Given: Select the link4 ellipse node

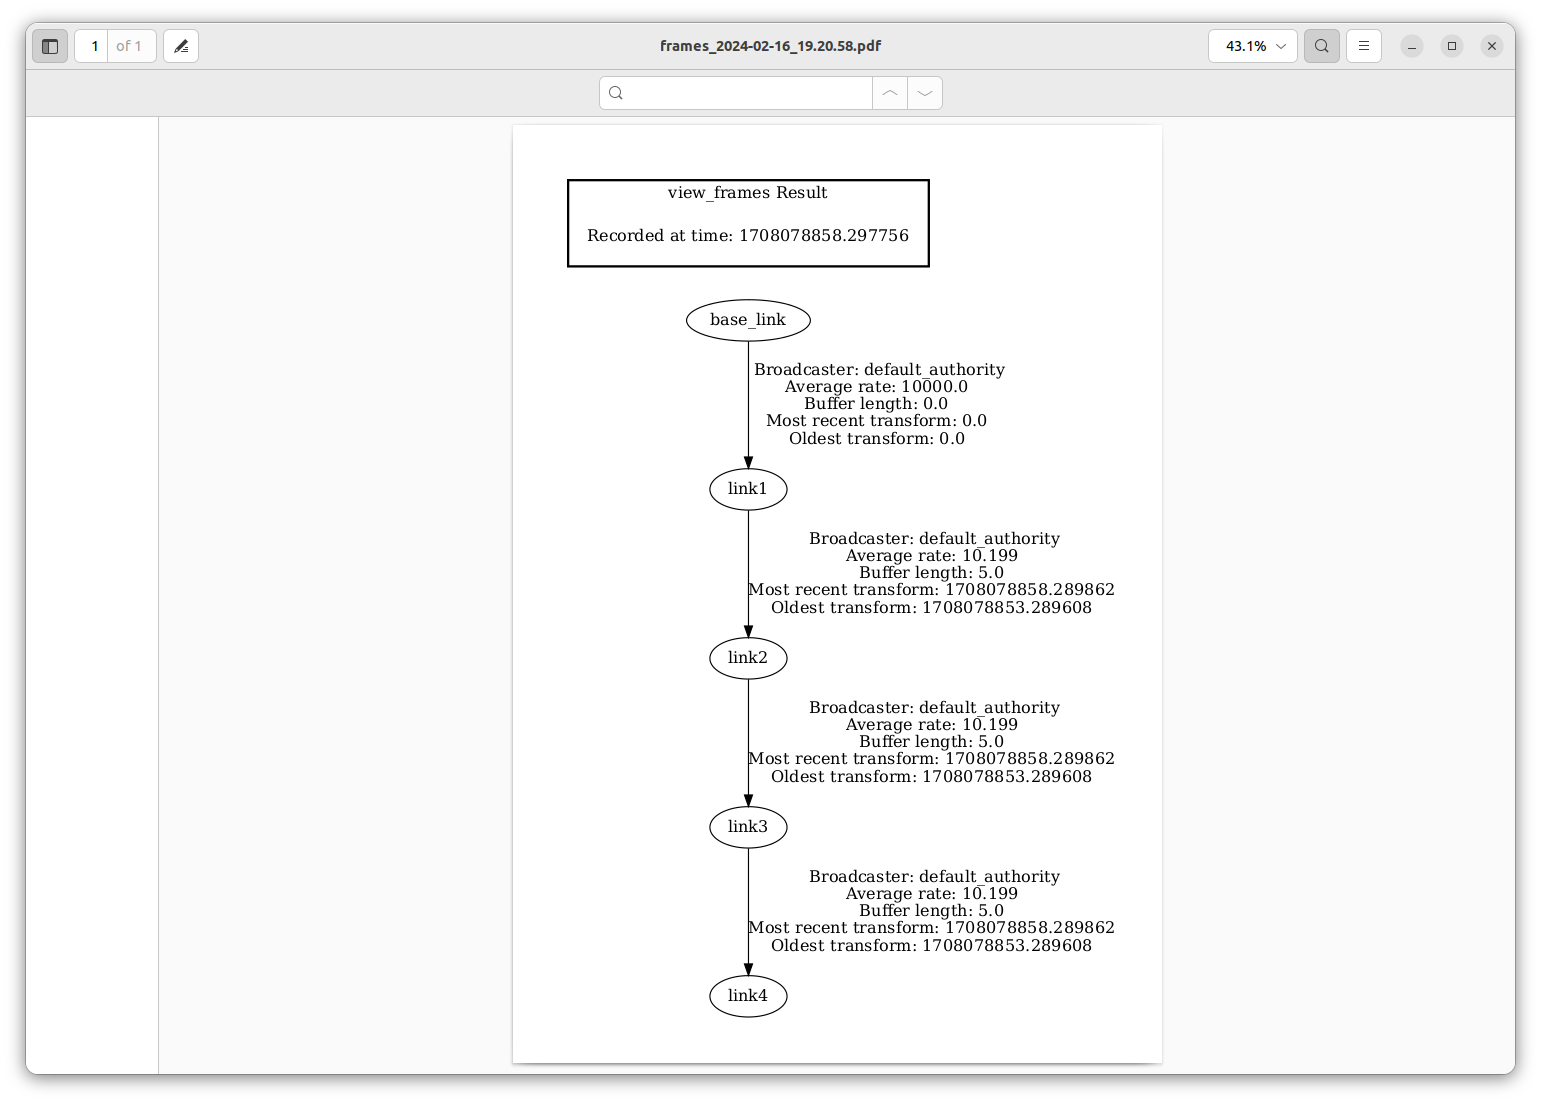Looking at the screenshot, I should (x=748, y=996).
